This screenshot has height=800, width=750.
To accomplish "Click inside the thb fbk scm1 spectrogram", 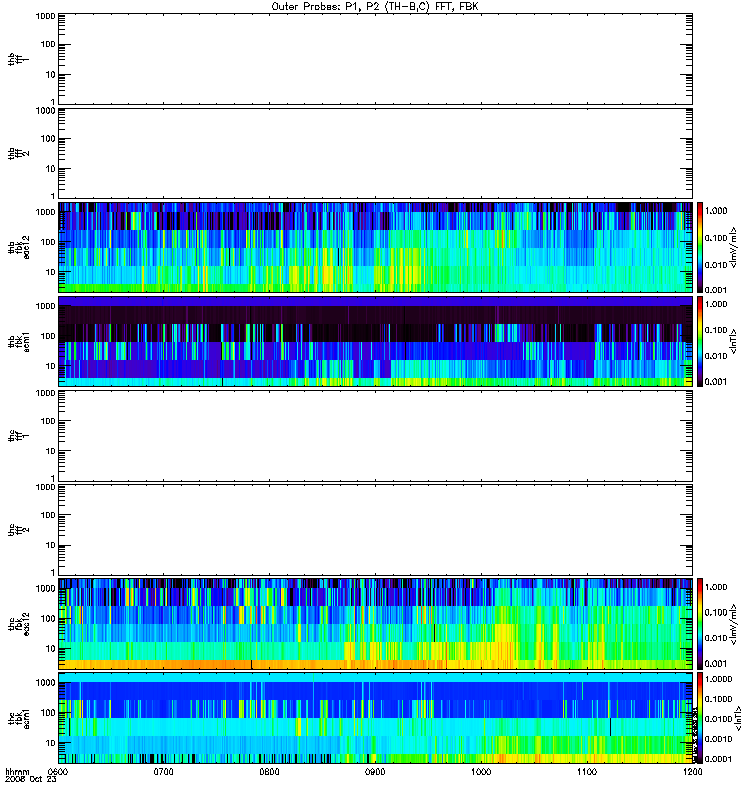I will pyautogui.click(x=376, y=341).
